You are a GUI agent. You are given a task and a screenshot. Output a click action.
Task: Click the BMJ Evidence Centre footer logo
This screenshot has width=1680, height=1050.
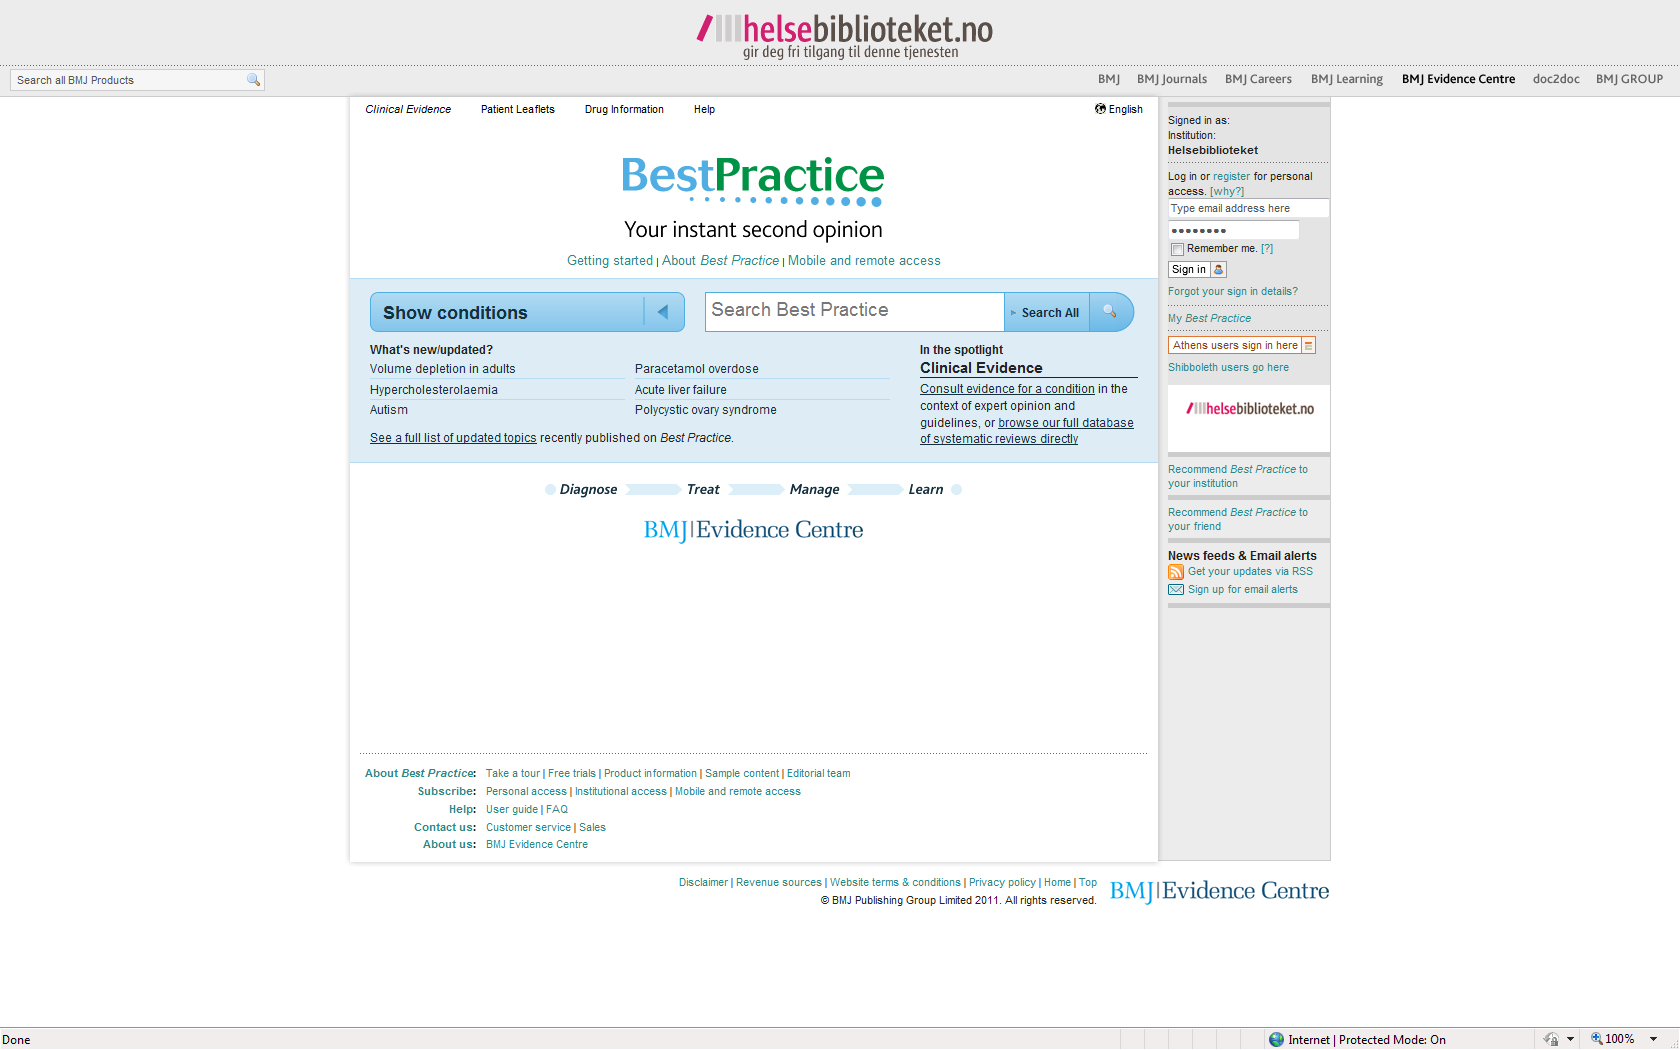[1219, 891]
